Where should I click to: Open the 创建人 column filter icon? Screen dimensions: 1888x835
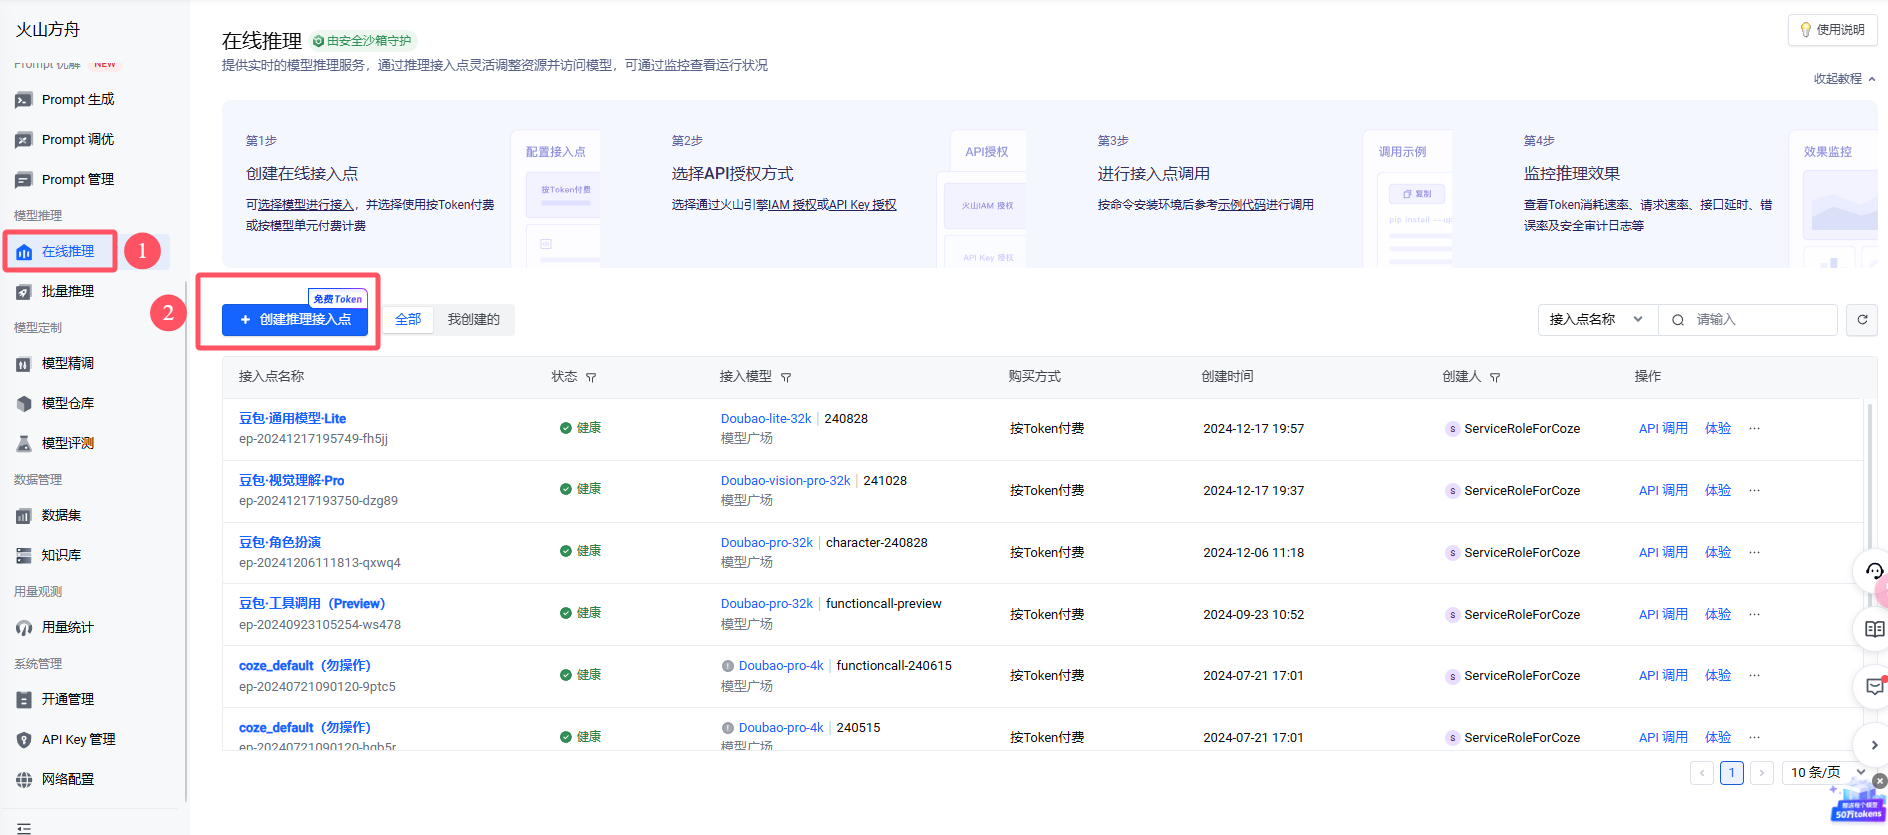click(x=1495, y=378)
